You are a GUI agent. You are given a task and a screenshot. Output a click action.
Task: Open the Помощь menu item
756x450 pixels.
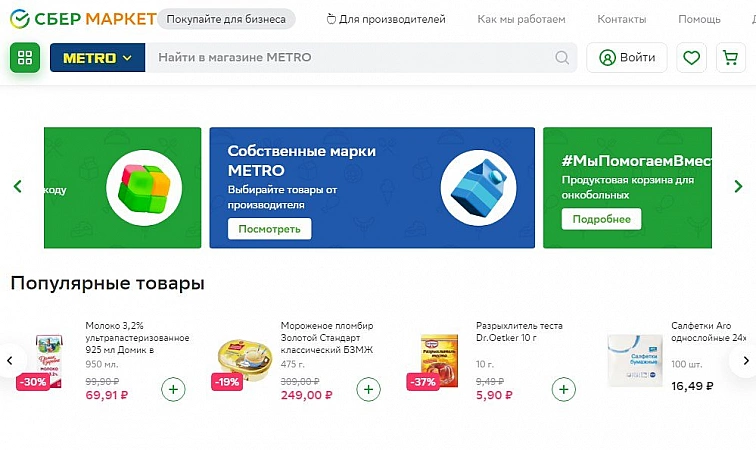point(699,19)
